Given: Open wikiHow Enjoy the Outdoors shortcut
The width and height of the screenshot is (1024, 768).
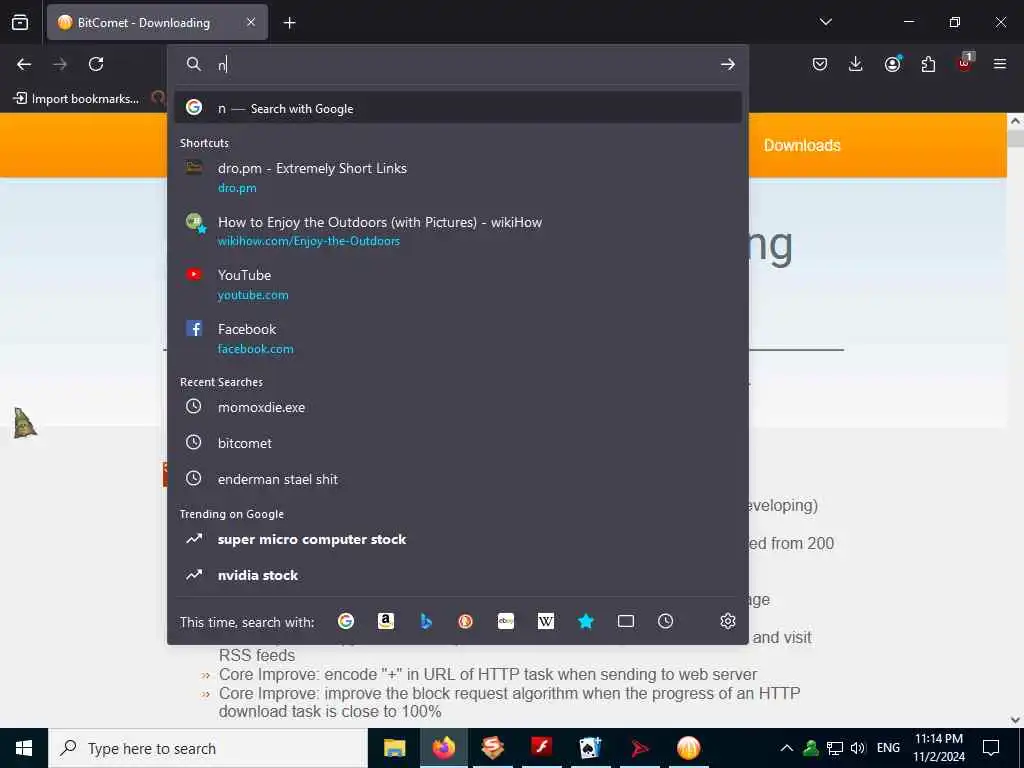Looking at the screenshot, I should click(x=457, y=231).
